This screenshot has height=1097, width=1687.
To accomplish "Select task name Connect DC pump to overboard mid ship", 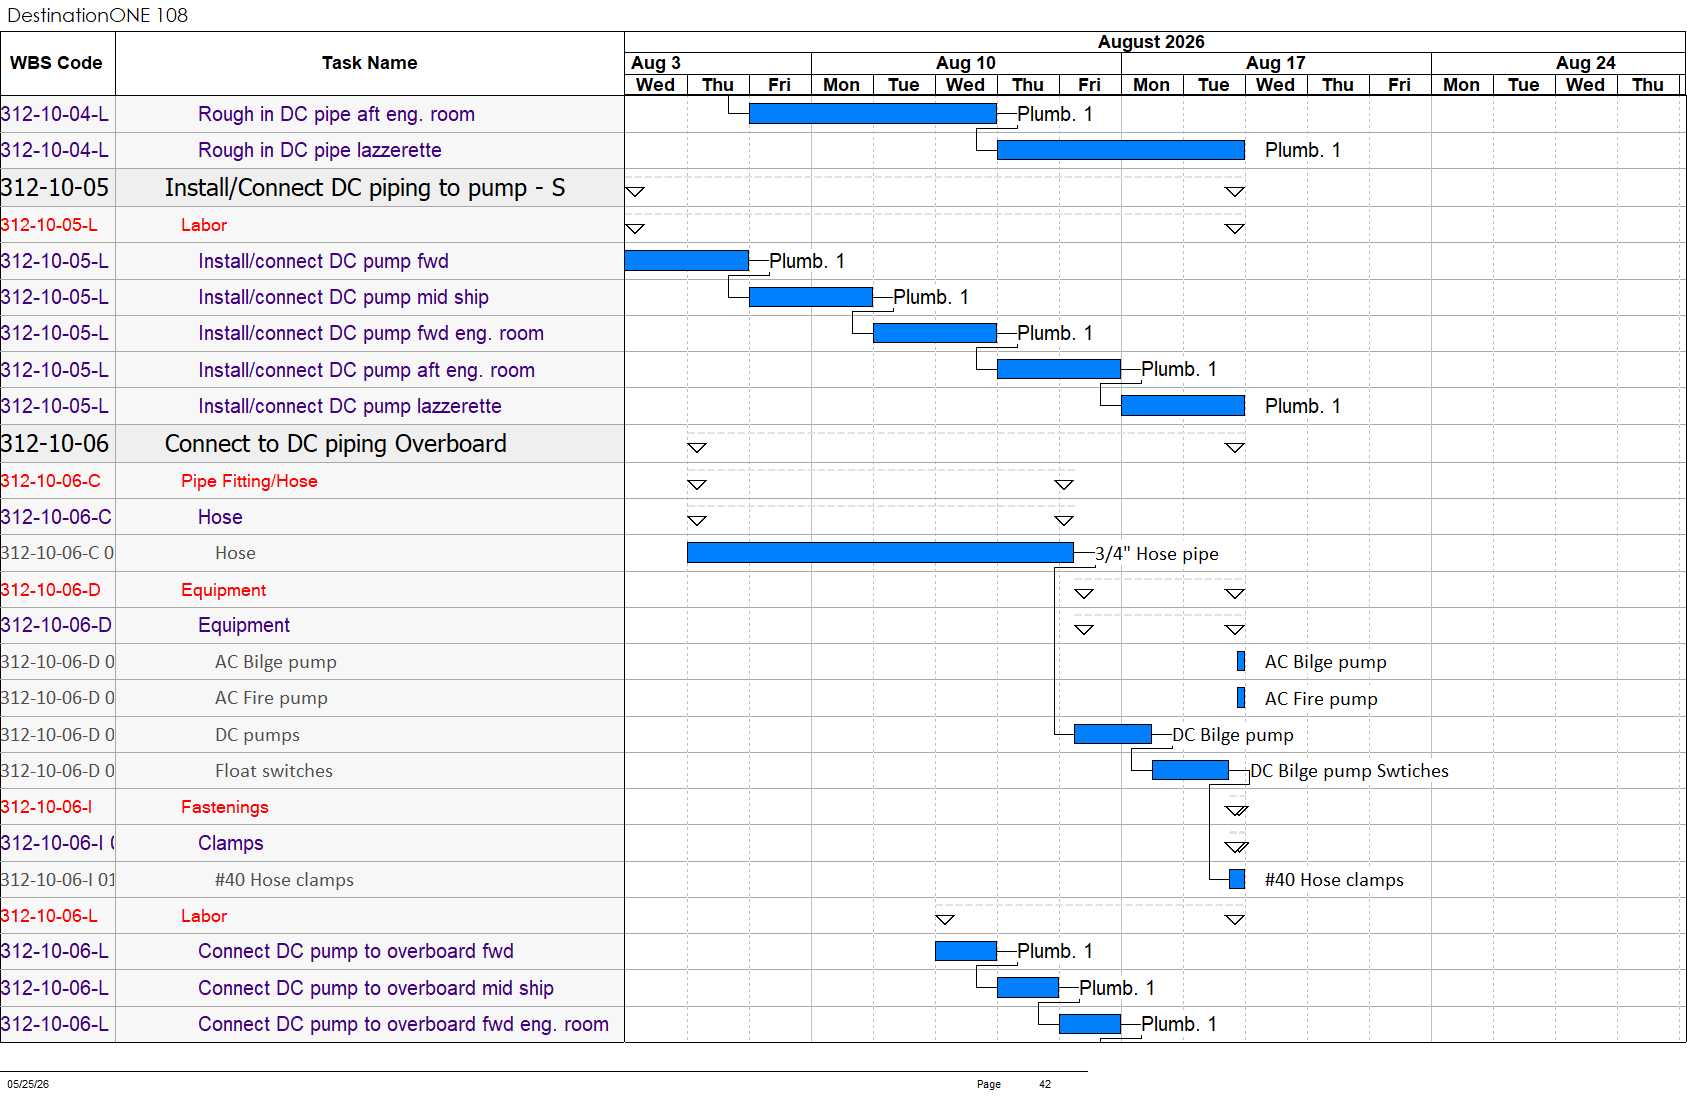I will (376, 988).
